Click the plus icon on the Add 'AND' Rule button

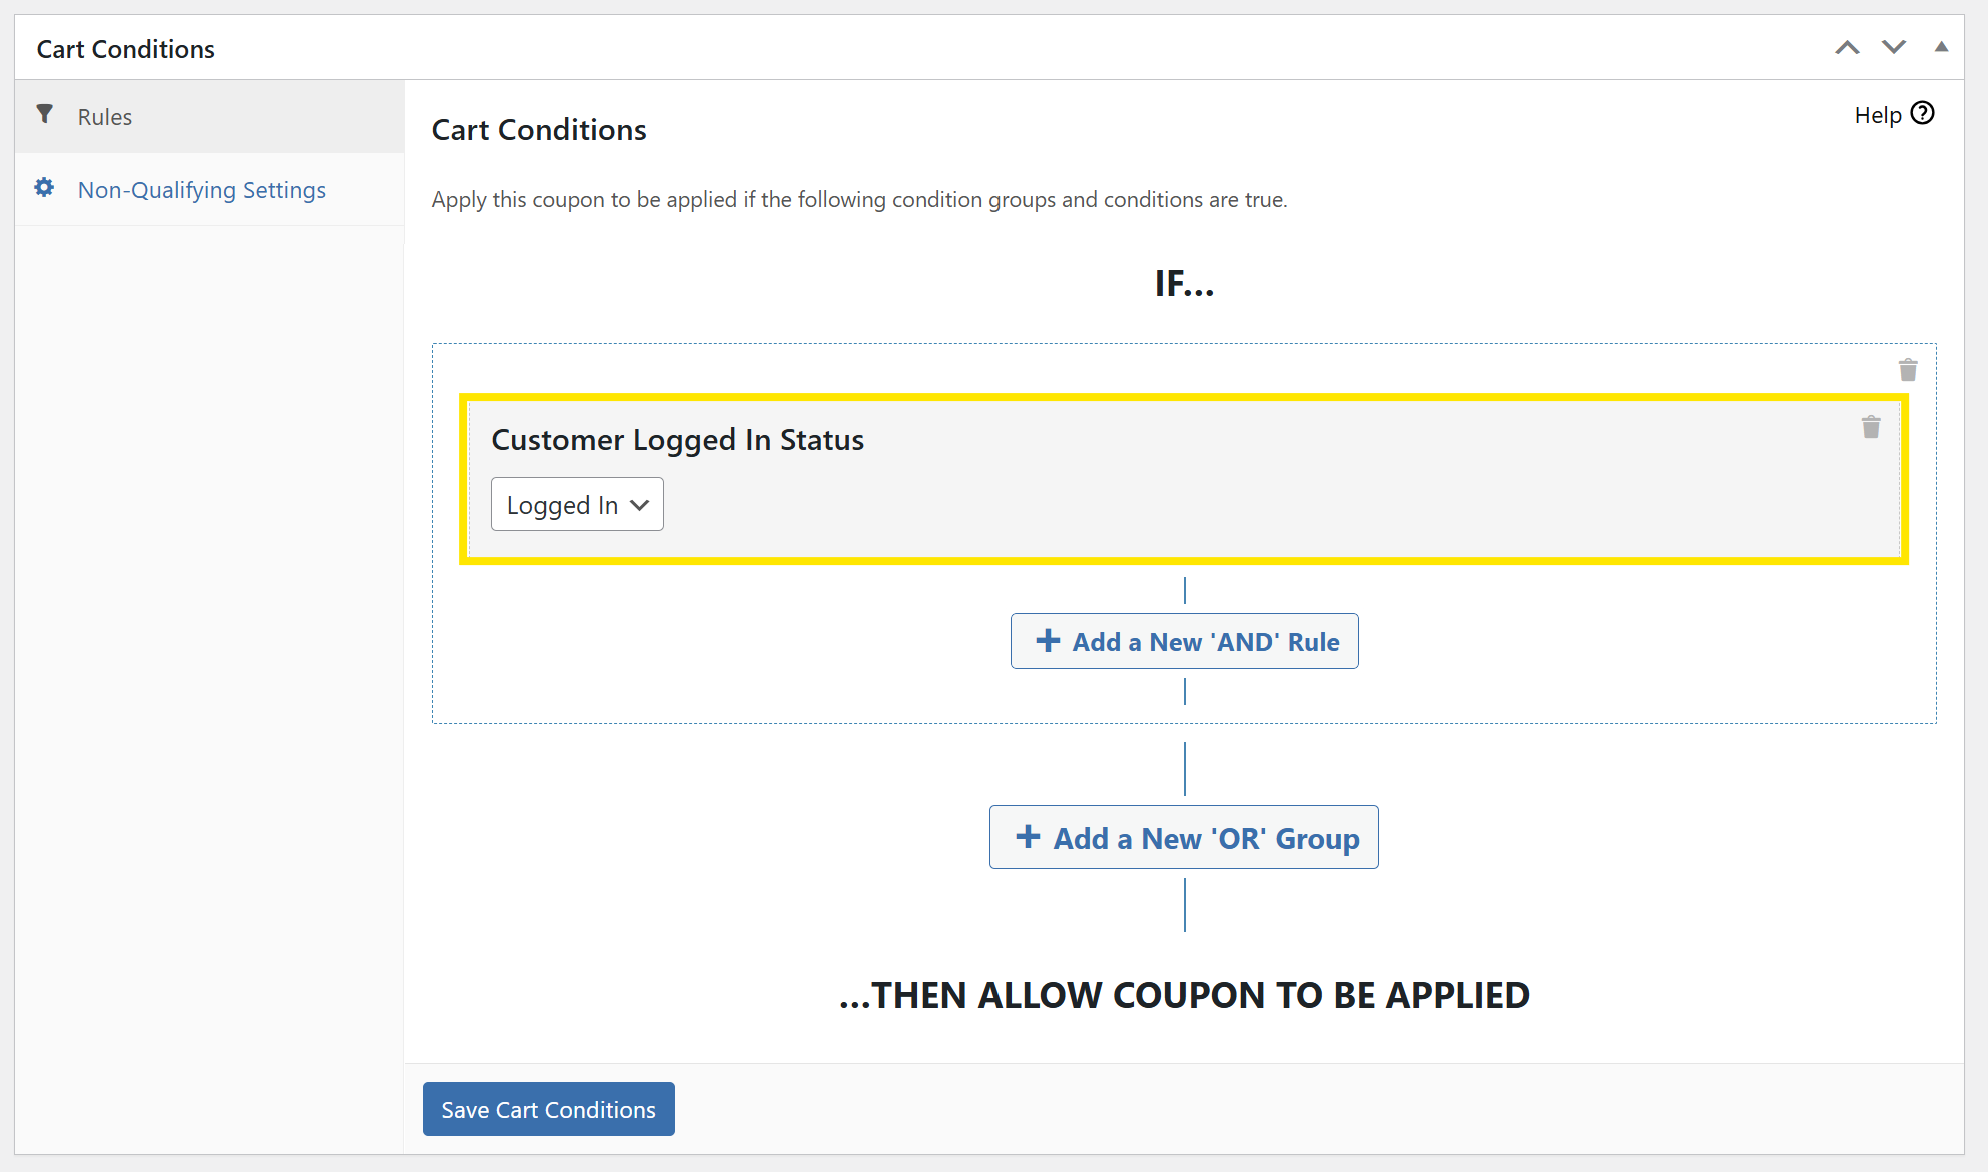(x=1048, y=641)
